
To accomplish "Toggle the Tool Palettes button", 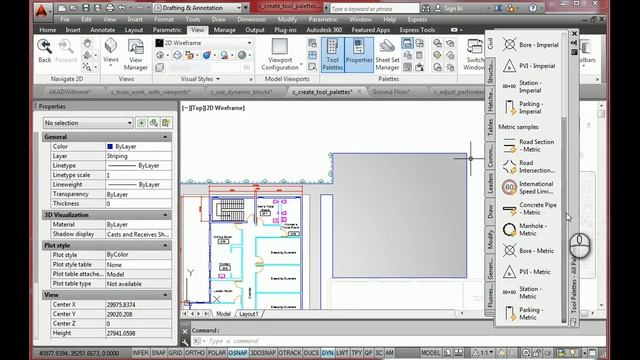I will 332,55.
